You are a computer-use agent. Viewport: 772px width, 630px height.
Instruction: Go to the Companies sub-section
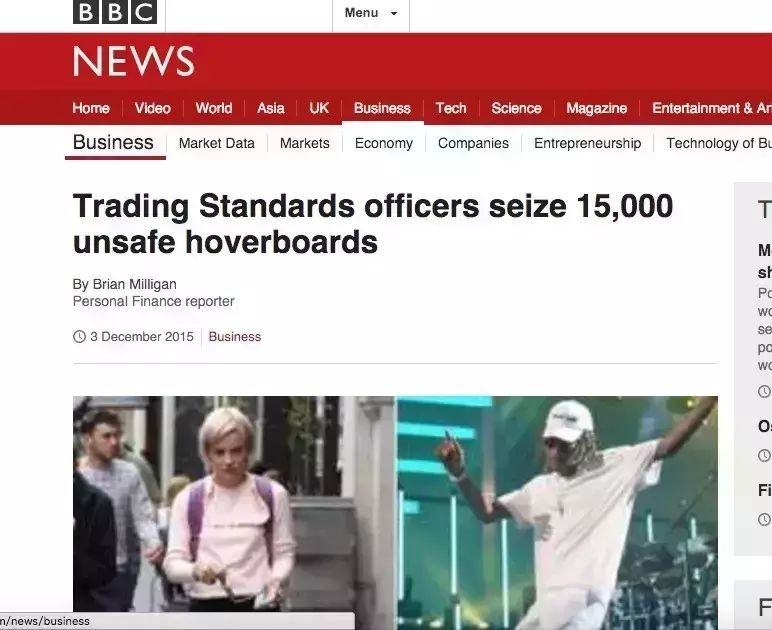point(474,143)
